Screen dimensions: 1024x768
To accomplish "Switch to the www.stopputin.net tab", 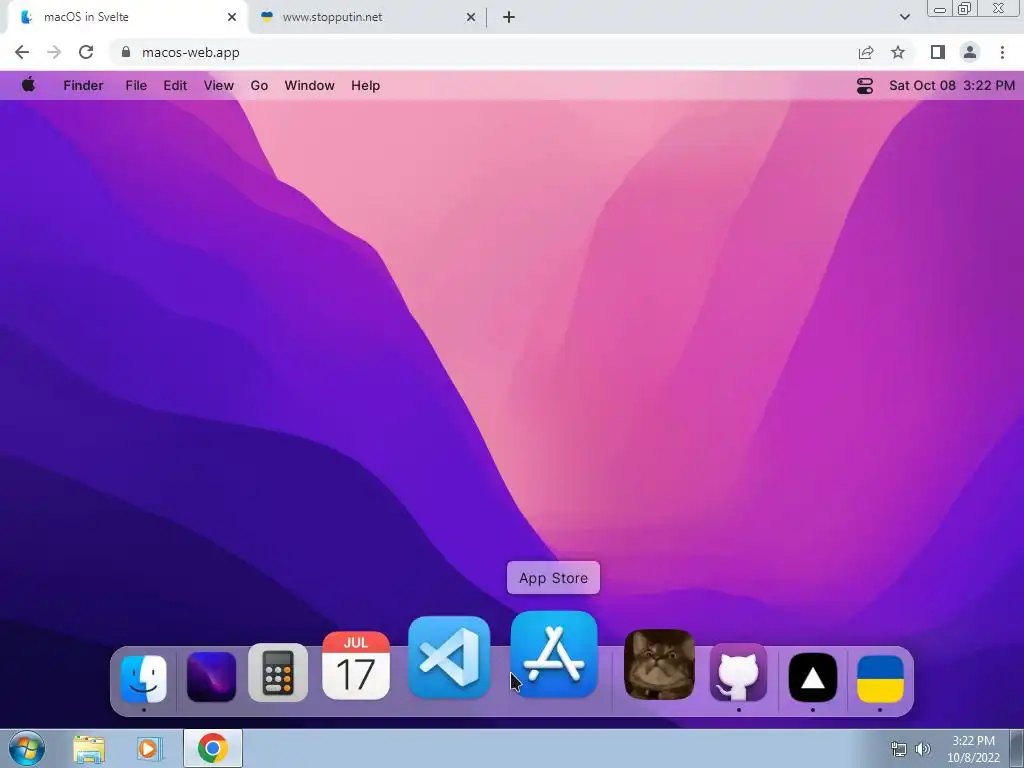I will point(366,18).
